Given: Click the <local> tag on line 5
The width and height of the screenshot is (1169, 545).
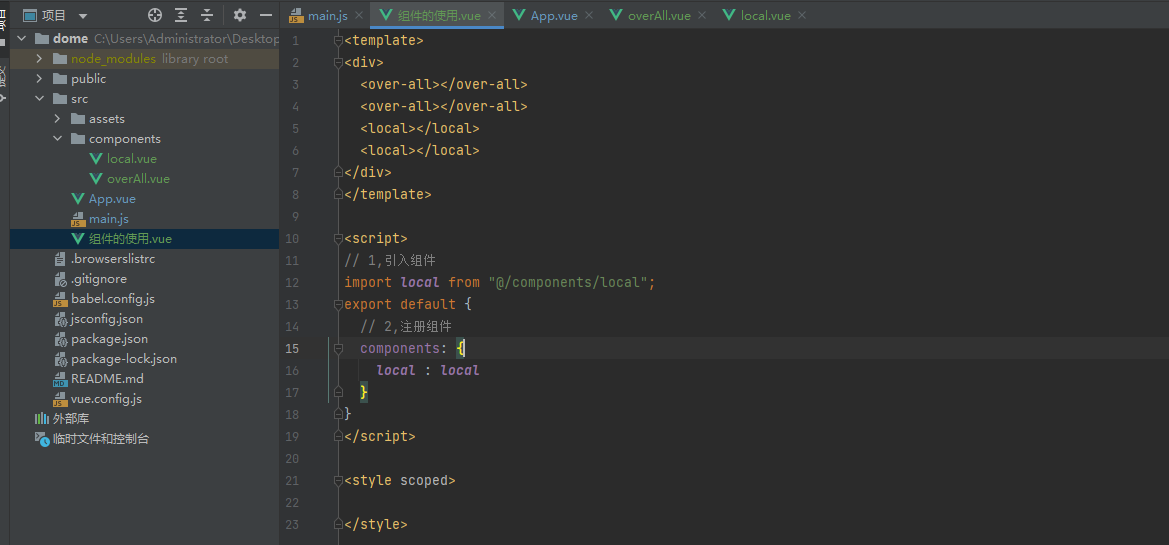Looking at the screenshot, I should coord(388,128).
